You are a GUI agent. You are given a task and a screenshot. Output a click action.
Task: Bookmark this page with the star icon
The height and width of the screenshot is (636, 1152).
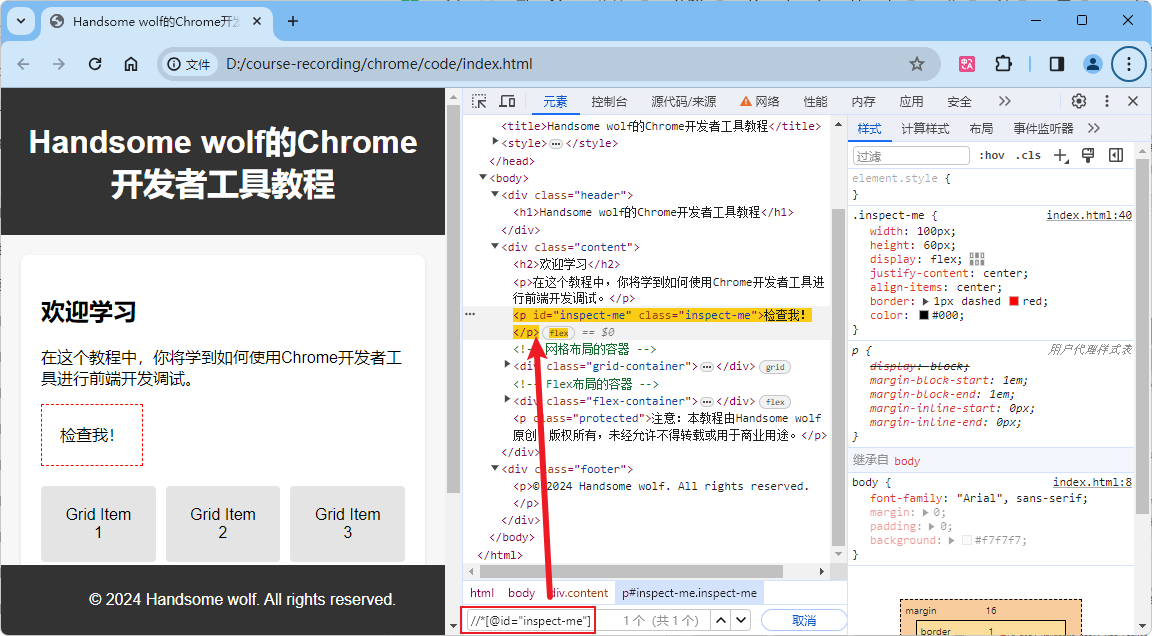click(917, 64)
